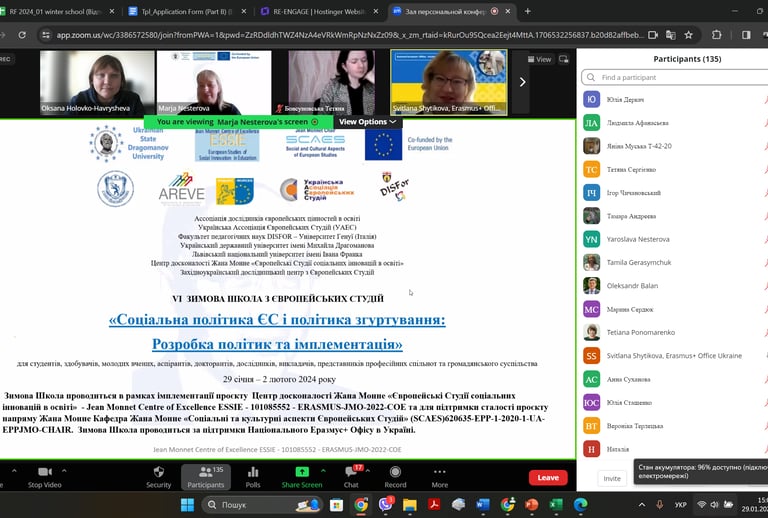Click the site information icon in address bar

pyautogui.click(x=46, y=35)
